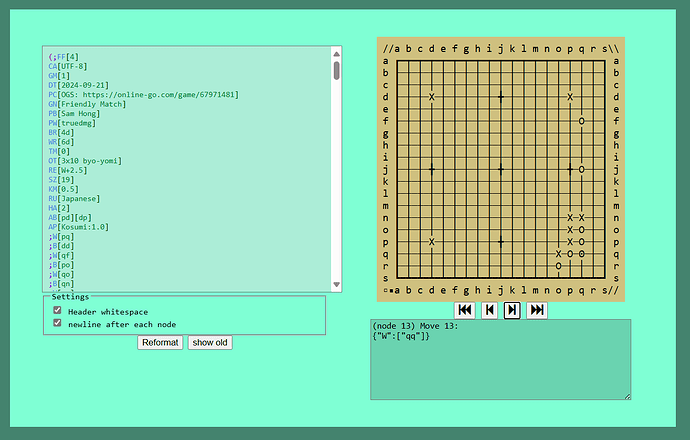Click the AB[pd][dp] line

click(70, 218)
